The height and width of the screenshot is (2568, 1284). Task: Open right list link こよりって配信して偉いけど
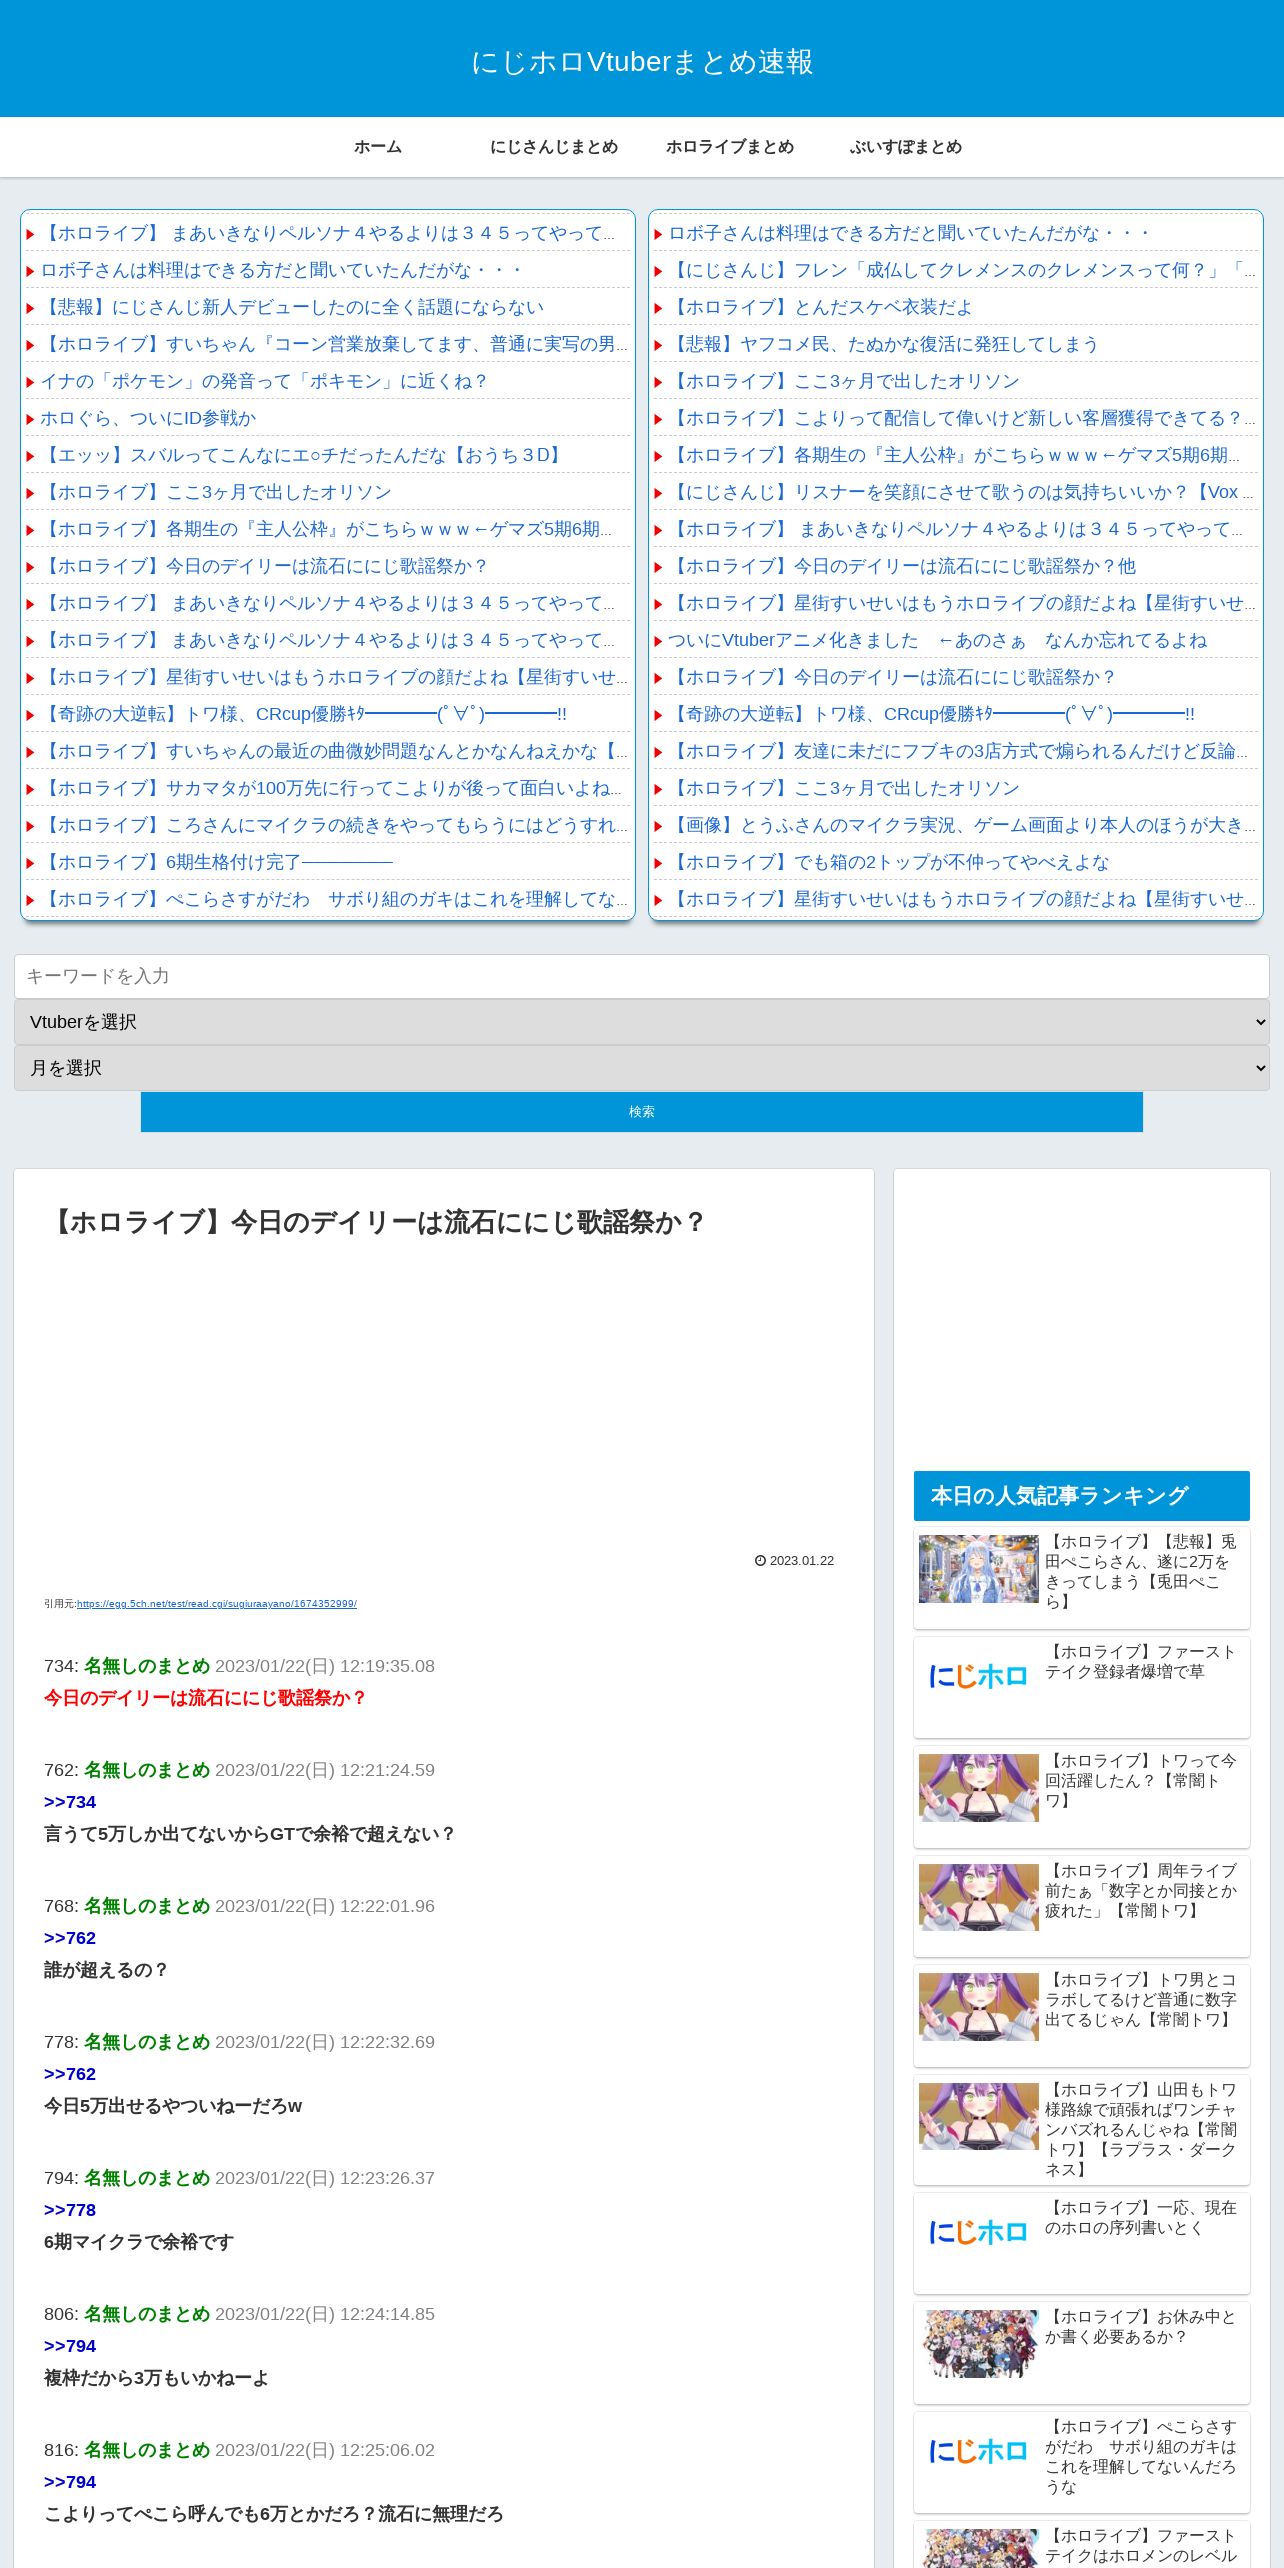coord(962,418)
